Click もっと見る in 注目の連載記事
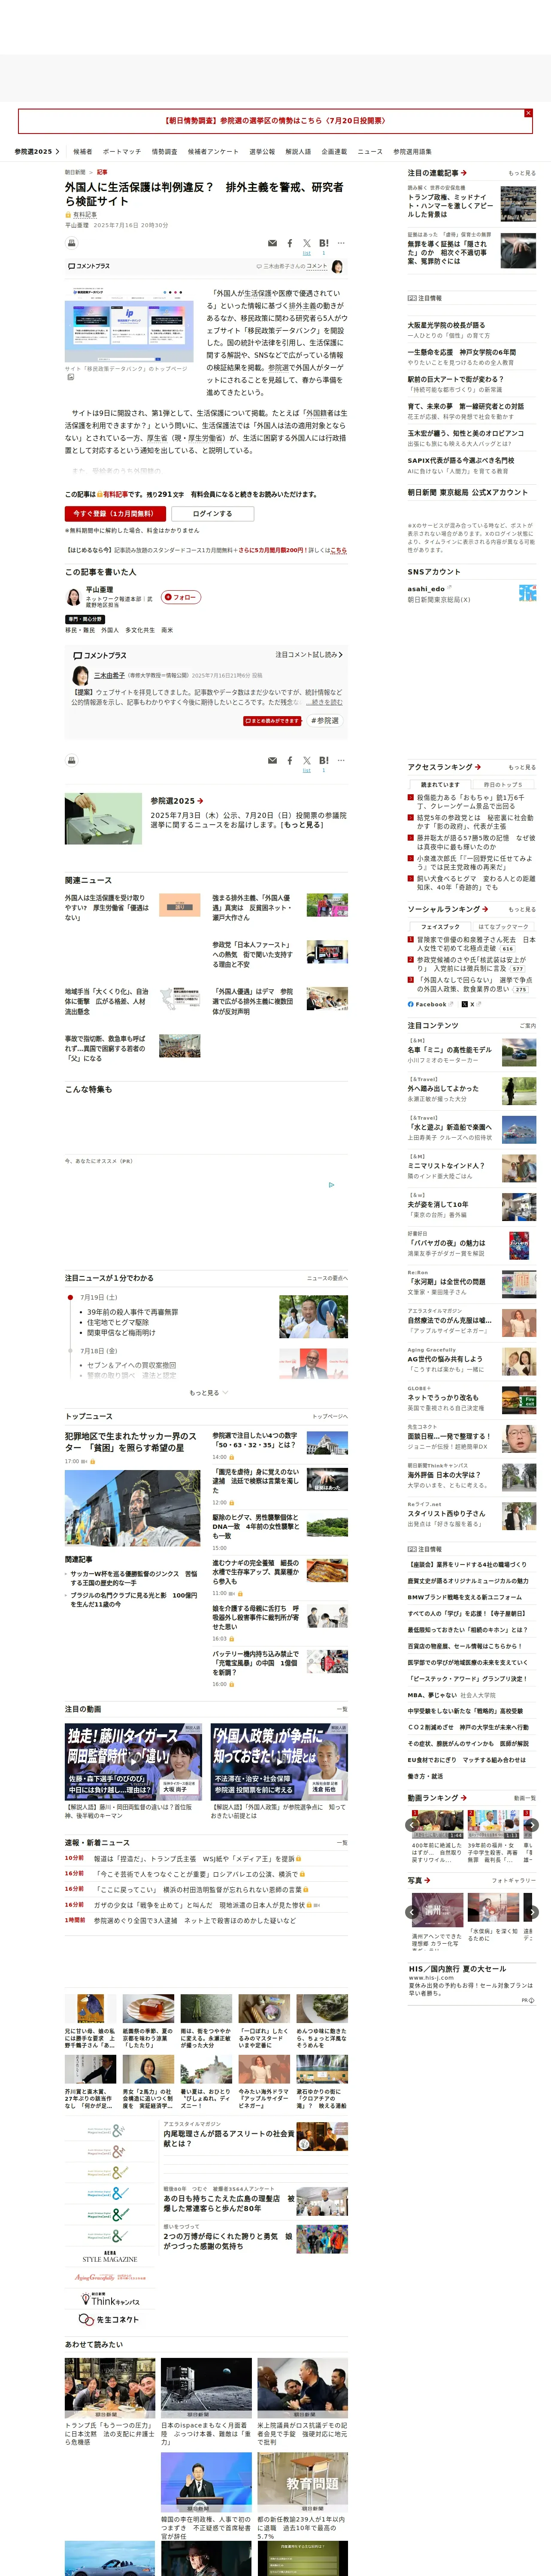The image size is (551, 2576). 522,173
